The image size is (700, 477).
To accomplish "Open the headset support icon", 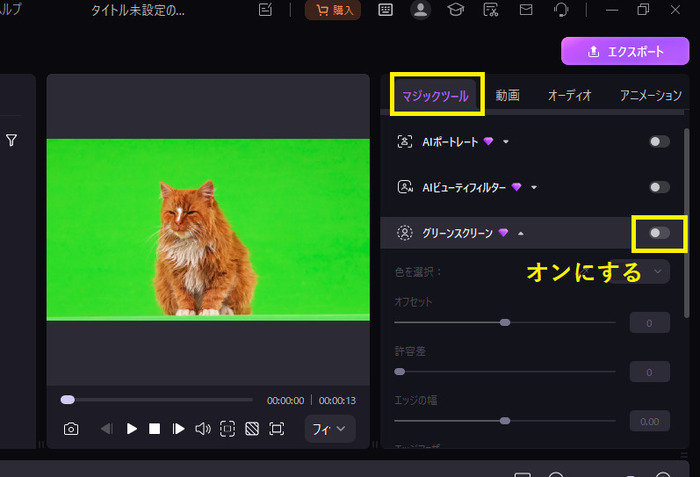I will [561, 10].
